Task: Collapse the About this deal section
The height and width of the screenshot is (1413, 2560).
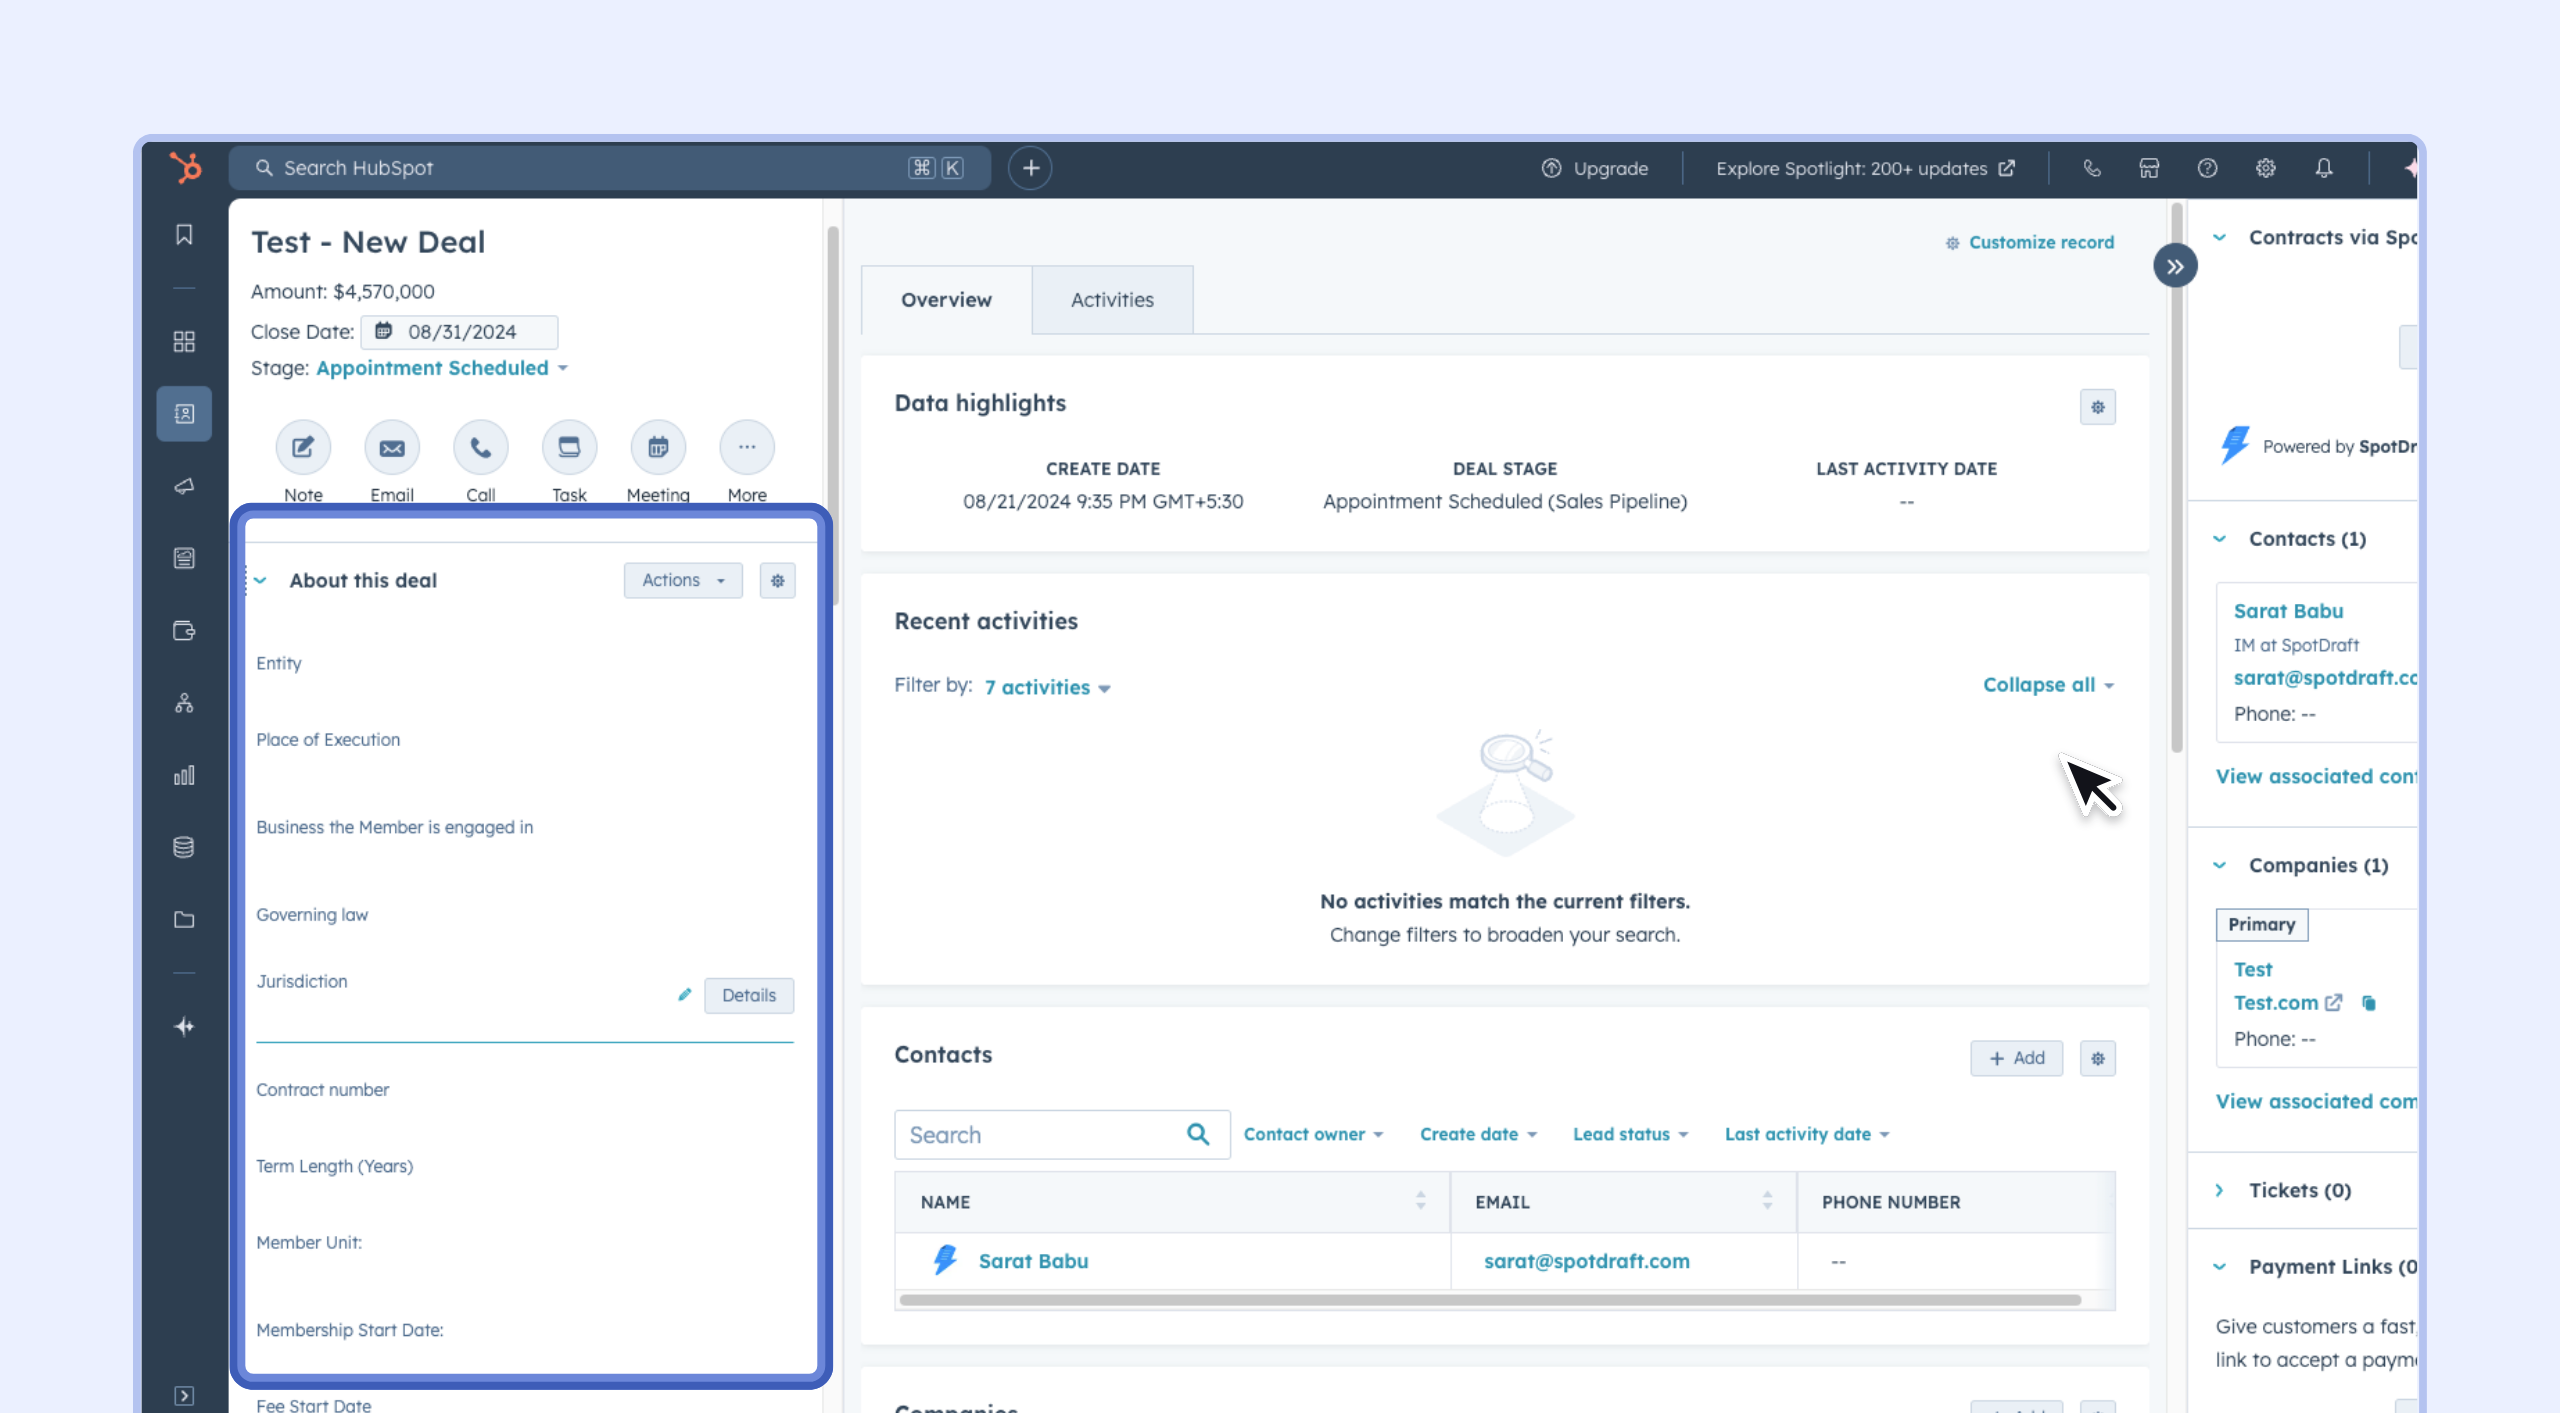Action: pyautogui.click(x=261, y=581)
